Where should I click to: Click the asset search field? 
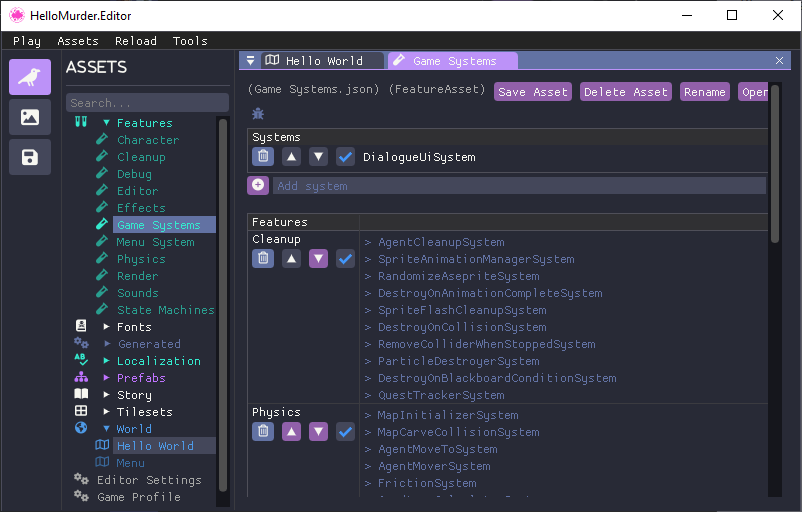146,103
